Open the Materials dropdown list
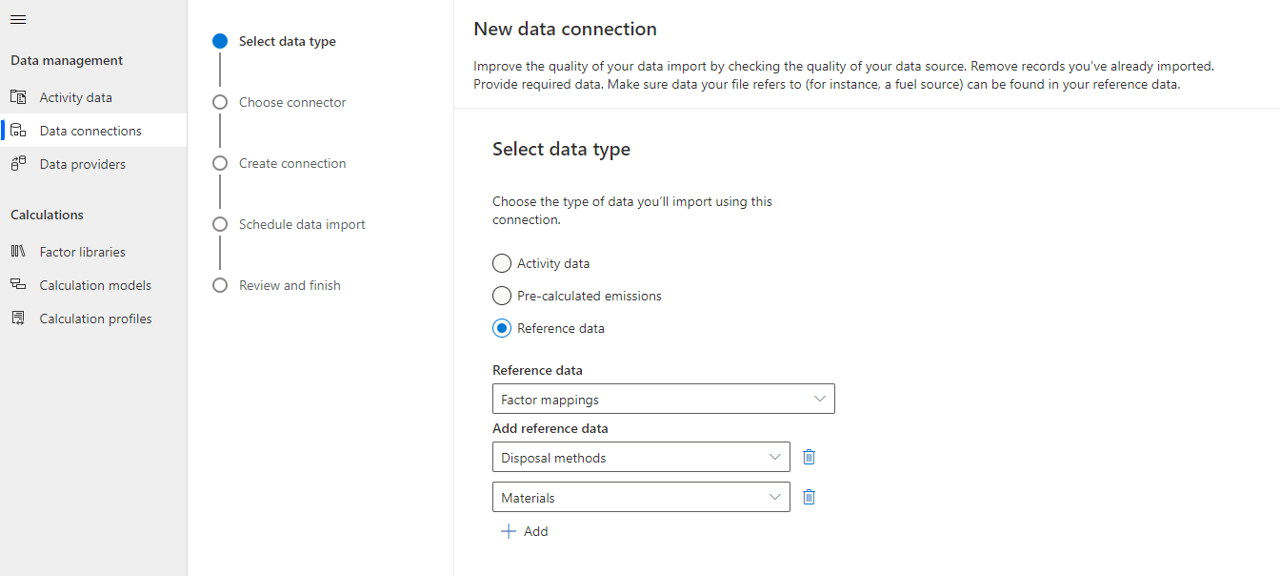The width and height of the screenshot is (1280, 576). 641,497
